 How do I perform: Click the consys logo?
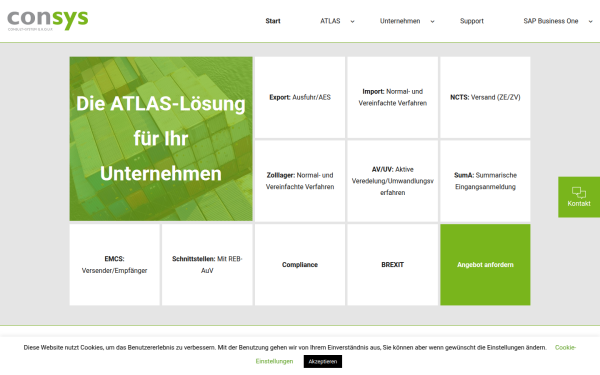coord(48,20)
